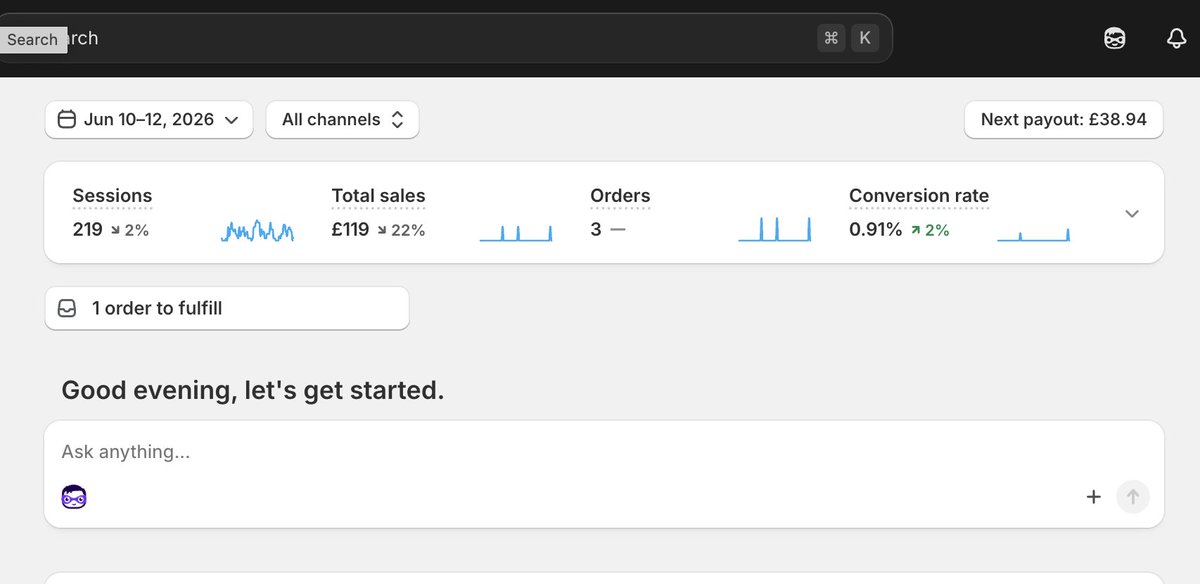Click the ⌘ shortcut key badge in search
This screenshot has height=584, width=1200.
click(831, 38)
